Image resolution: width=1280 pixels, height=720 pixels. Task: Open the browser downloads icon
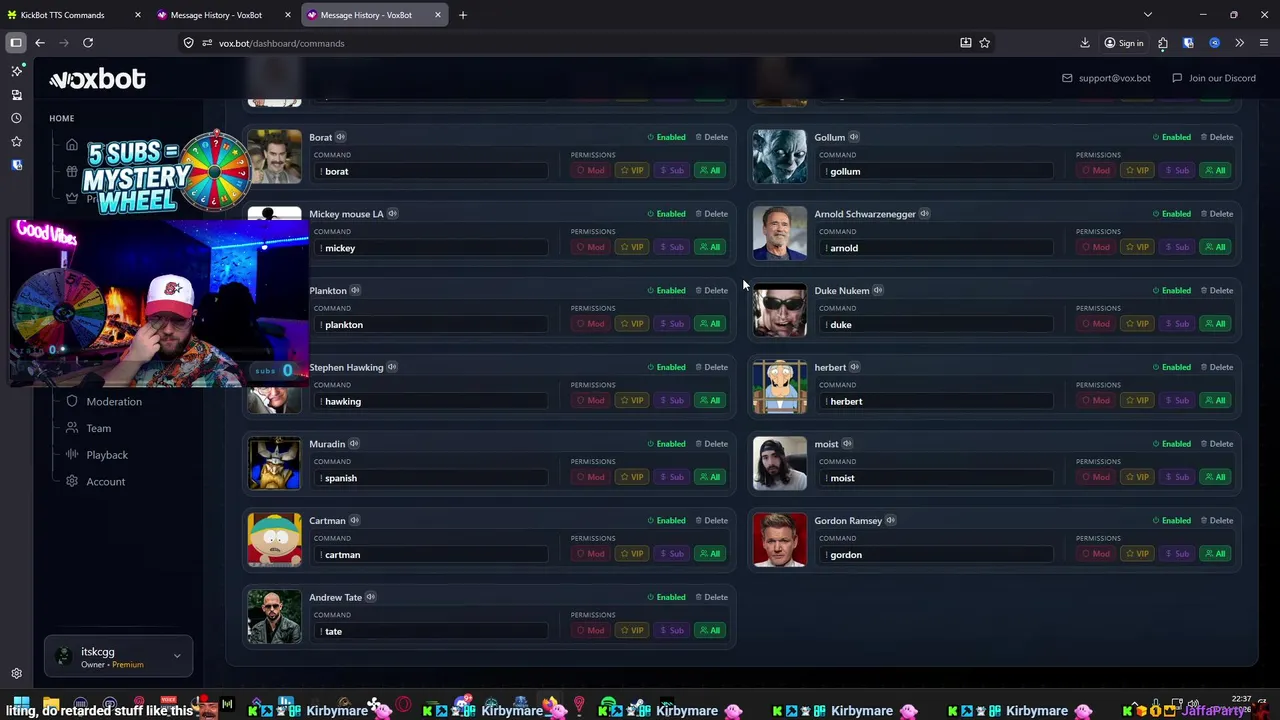pyautogui.click(x=1085, y=43)
